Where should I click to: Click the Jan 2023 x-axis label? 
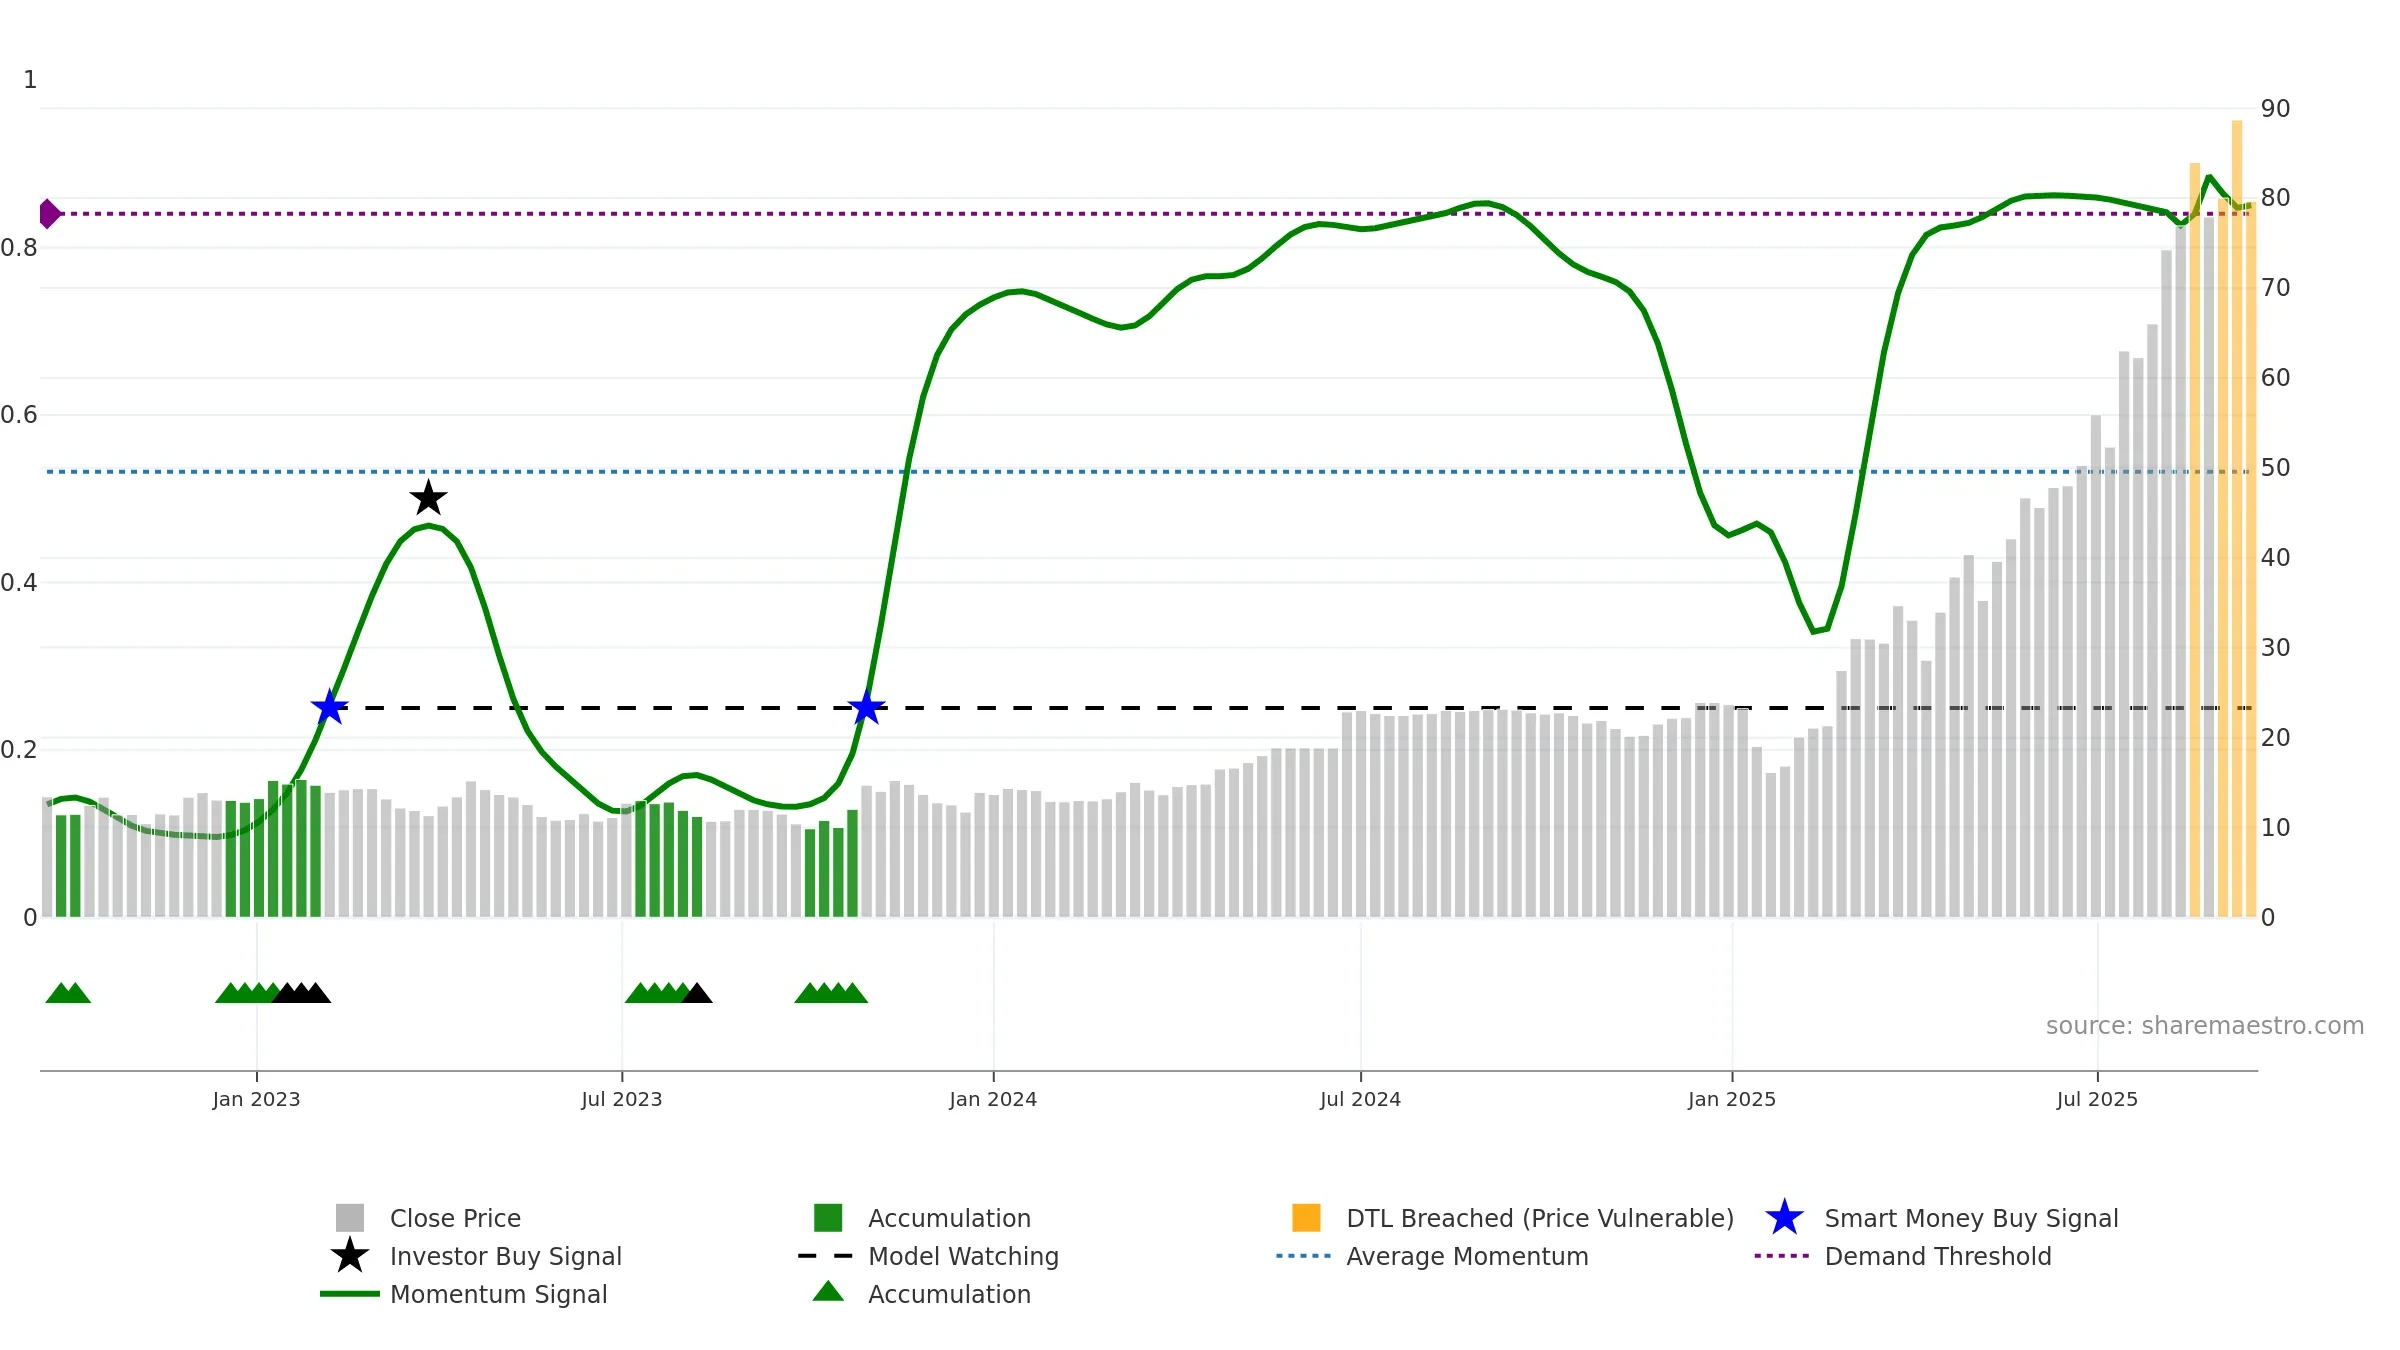coord(256,1100)
